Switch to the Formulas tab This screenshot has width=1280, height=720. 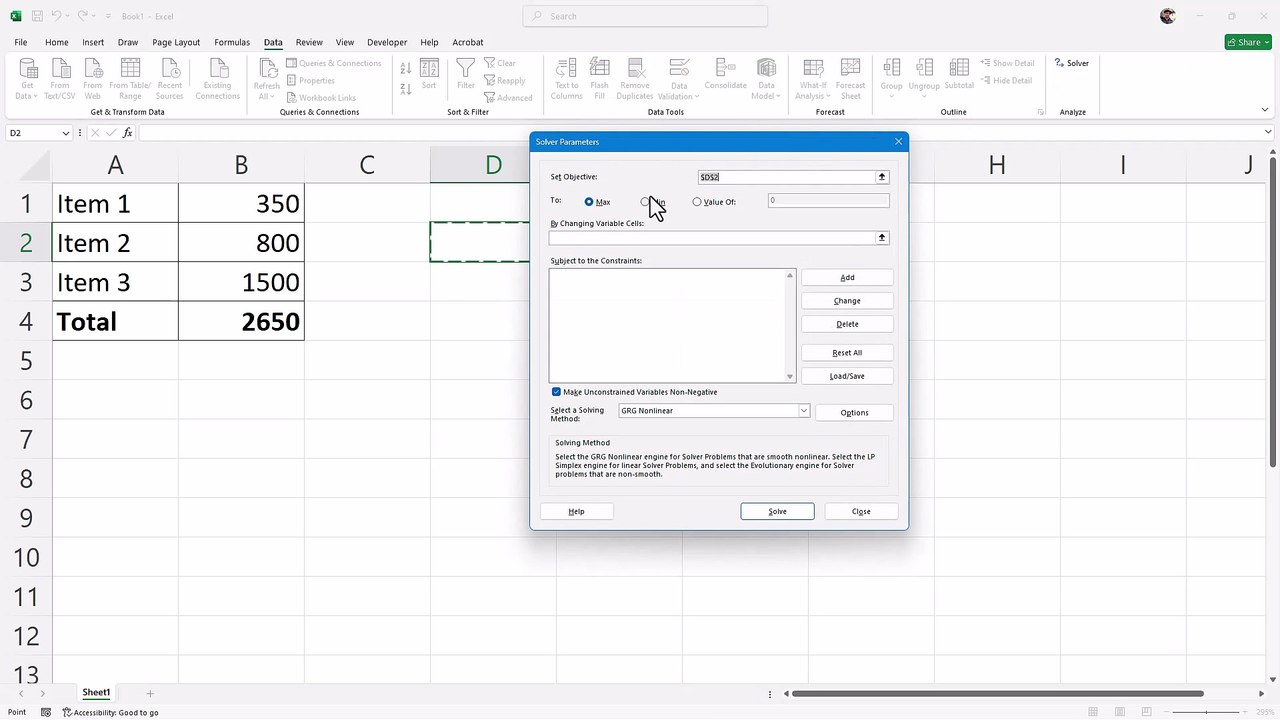(x=232, y=42)
